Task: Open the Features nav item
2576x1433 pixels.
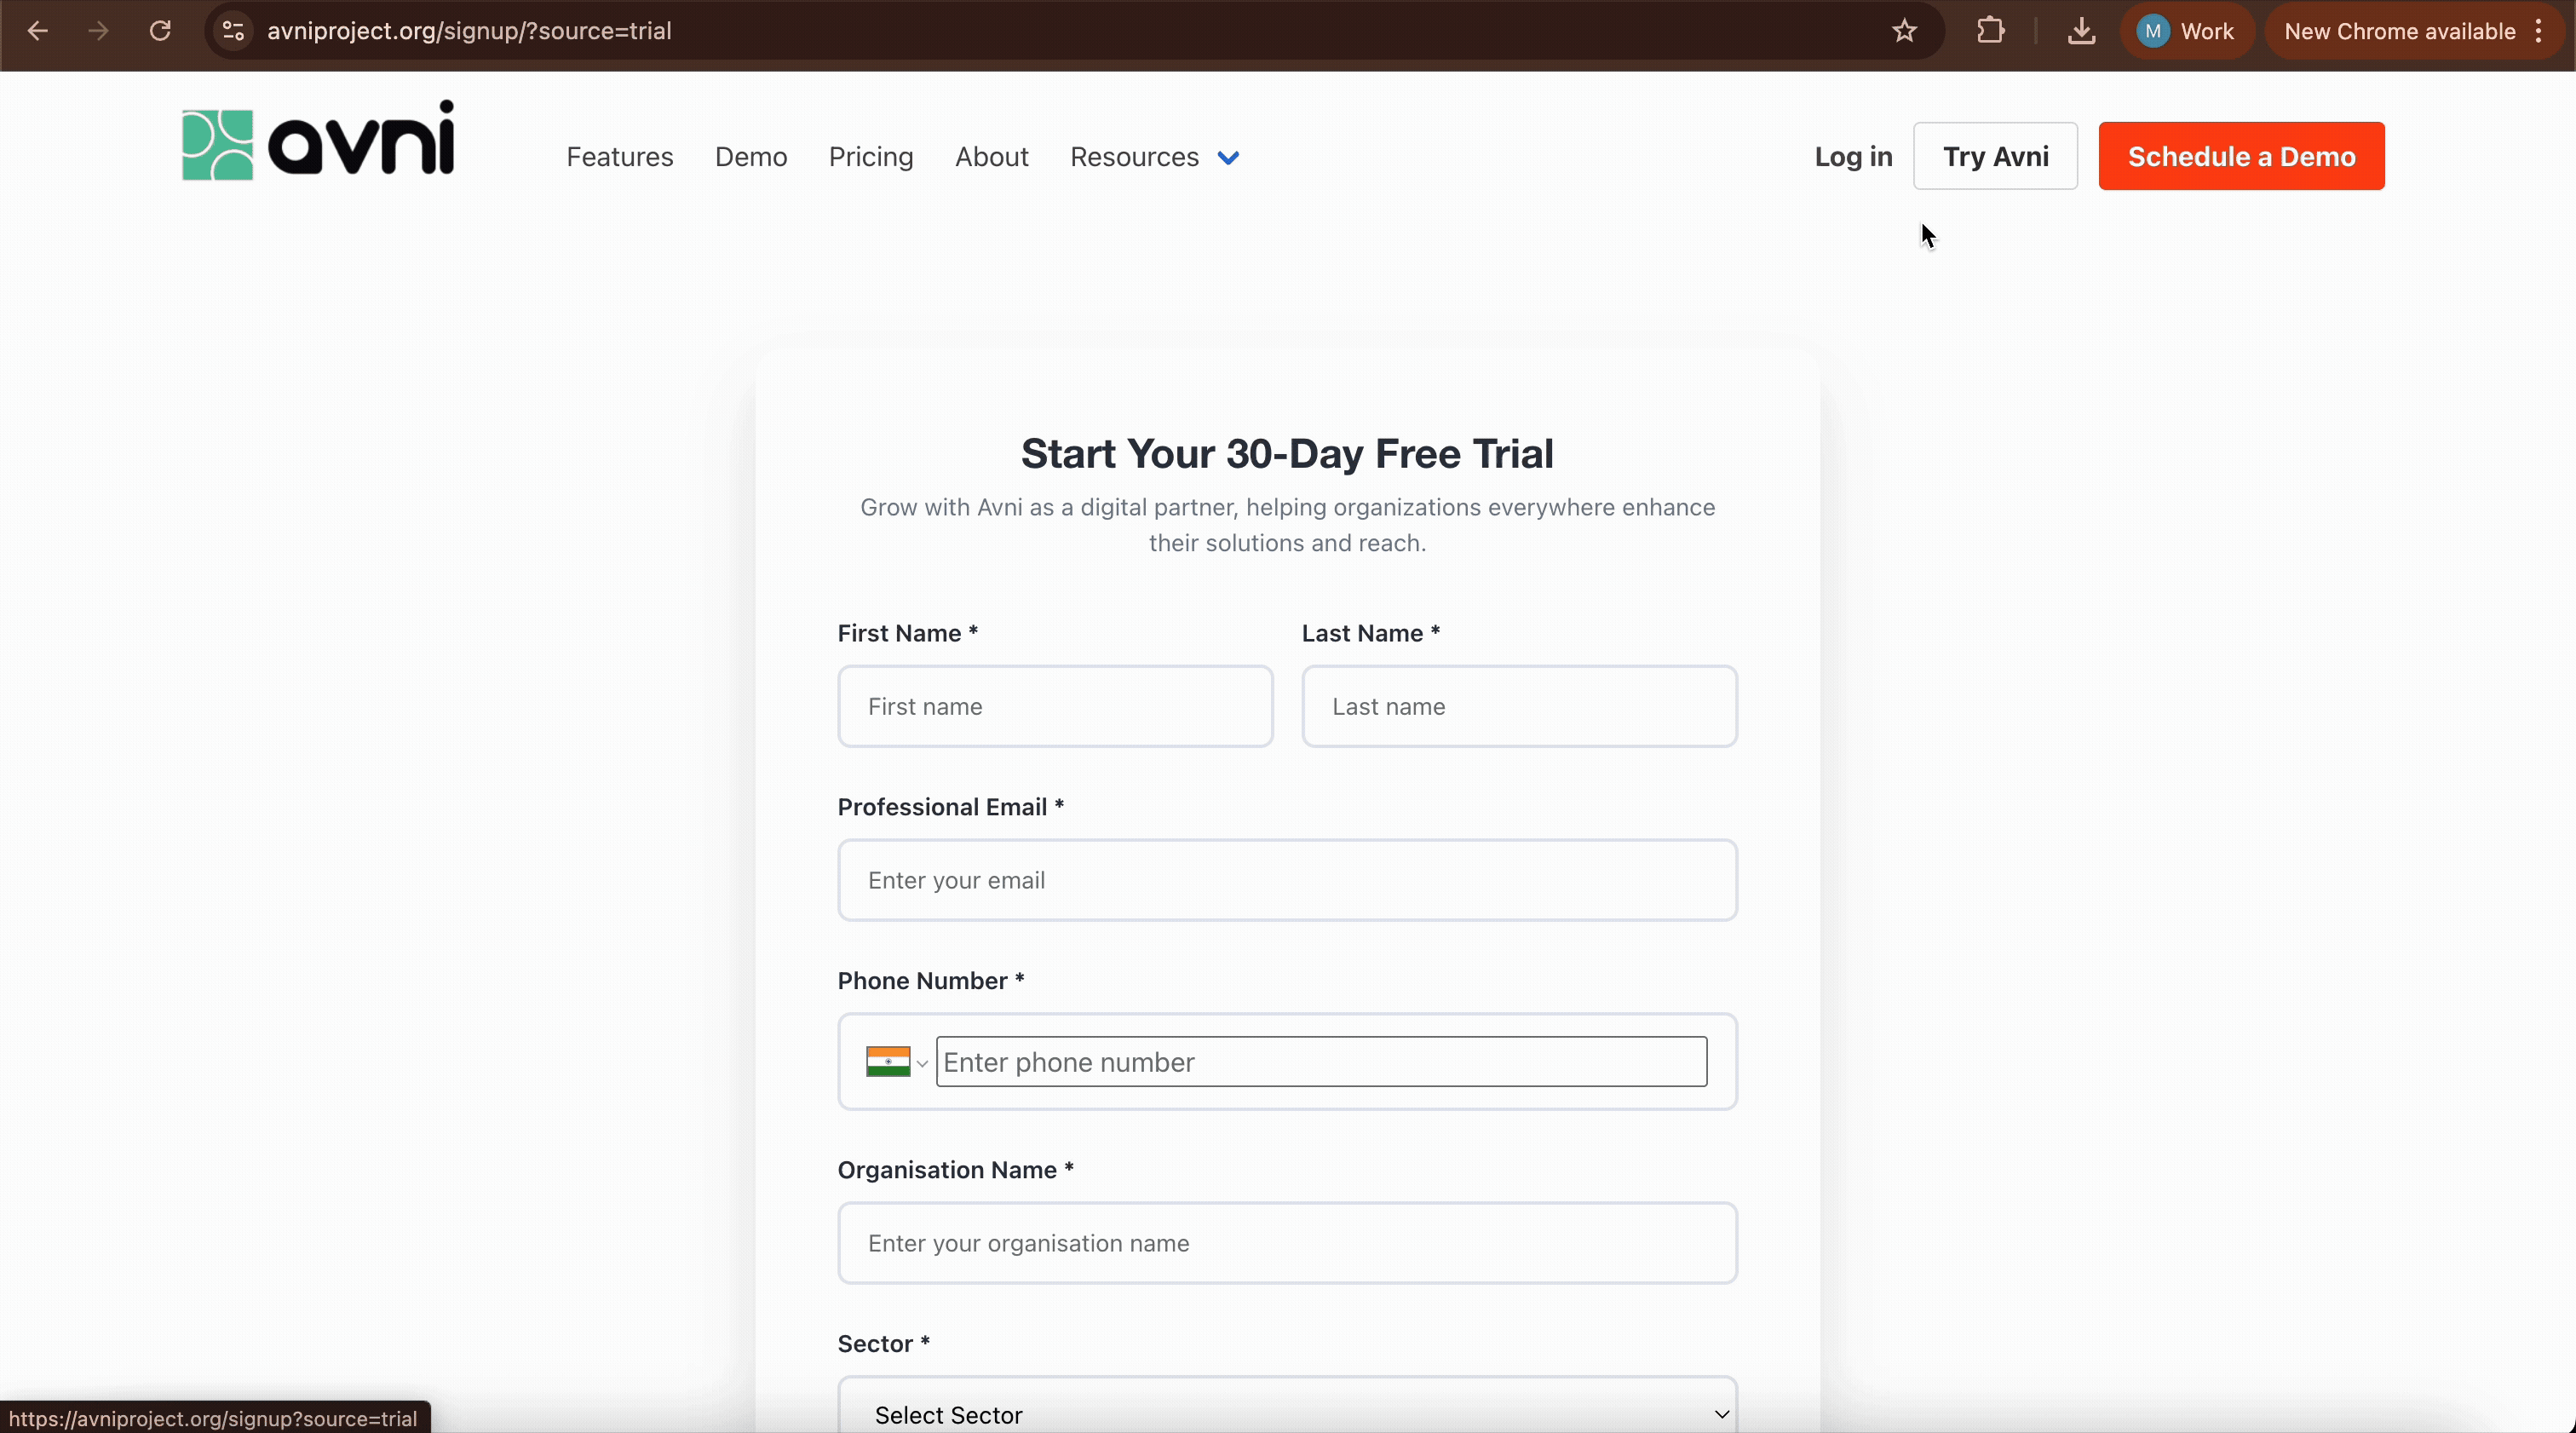Action: pos(619,157)
